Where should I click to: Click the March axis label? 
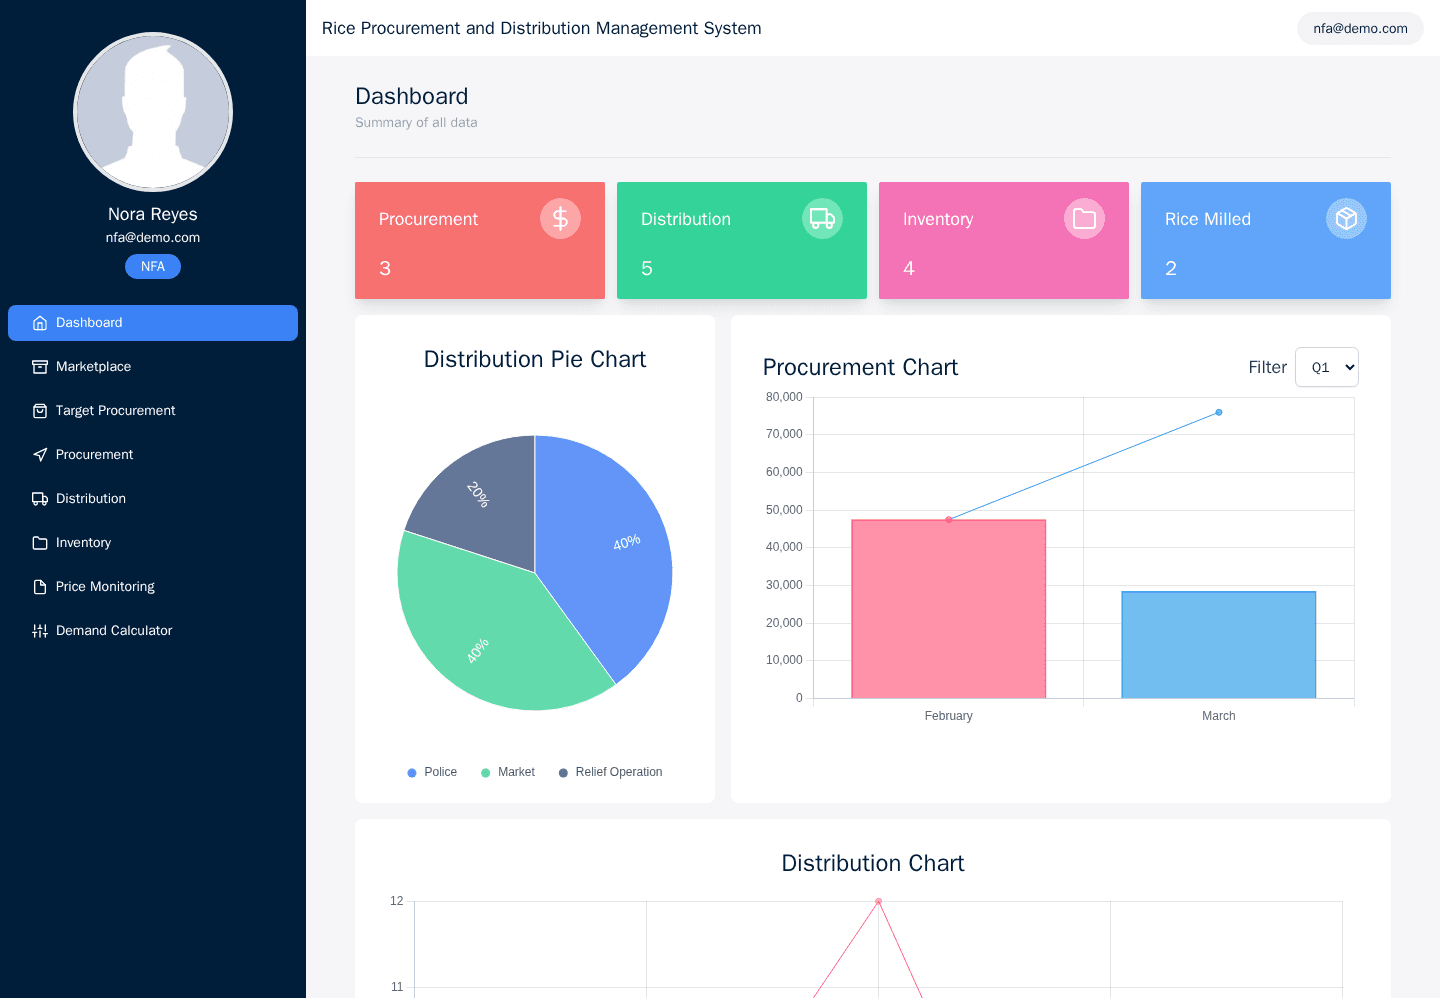coord(1219,716)
